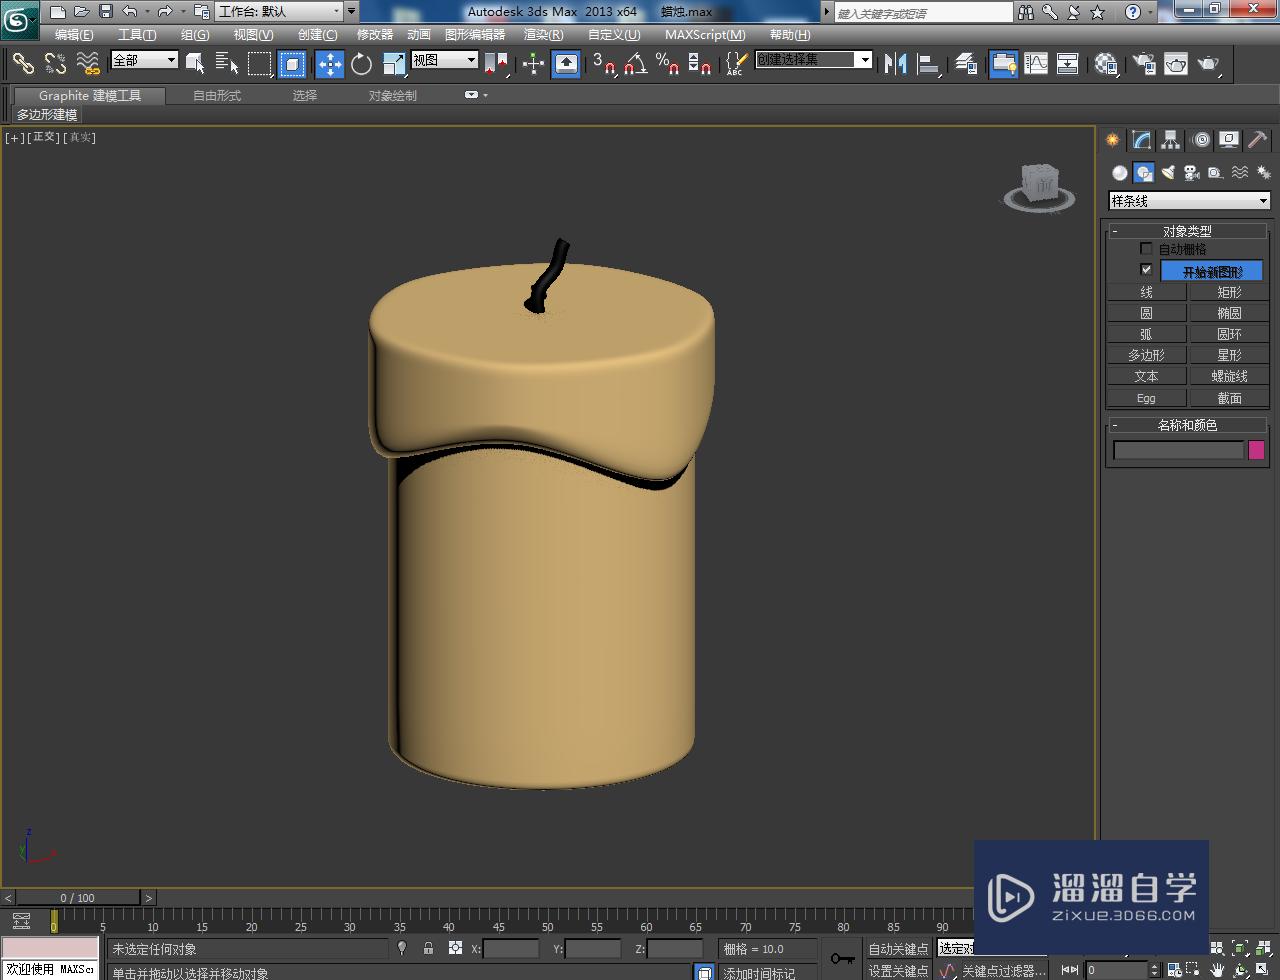Screen dimensions: 1280x980
Task: Click the Align tool icon
Action: tap(929, 64)
